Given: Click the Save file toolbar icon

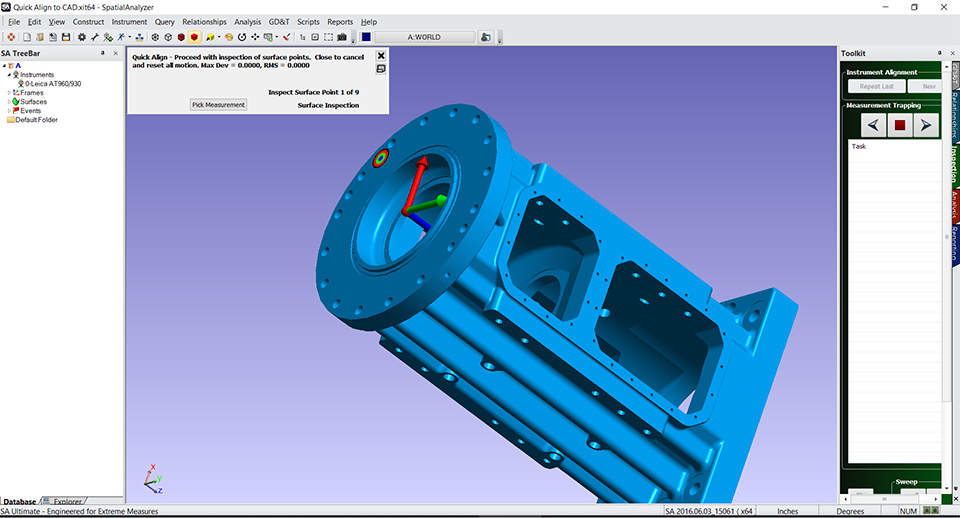Looking at the screenshot, I should [x=65, y=37].
